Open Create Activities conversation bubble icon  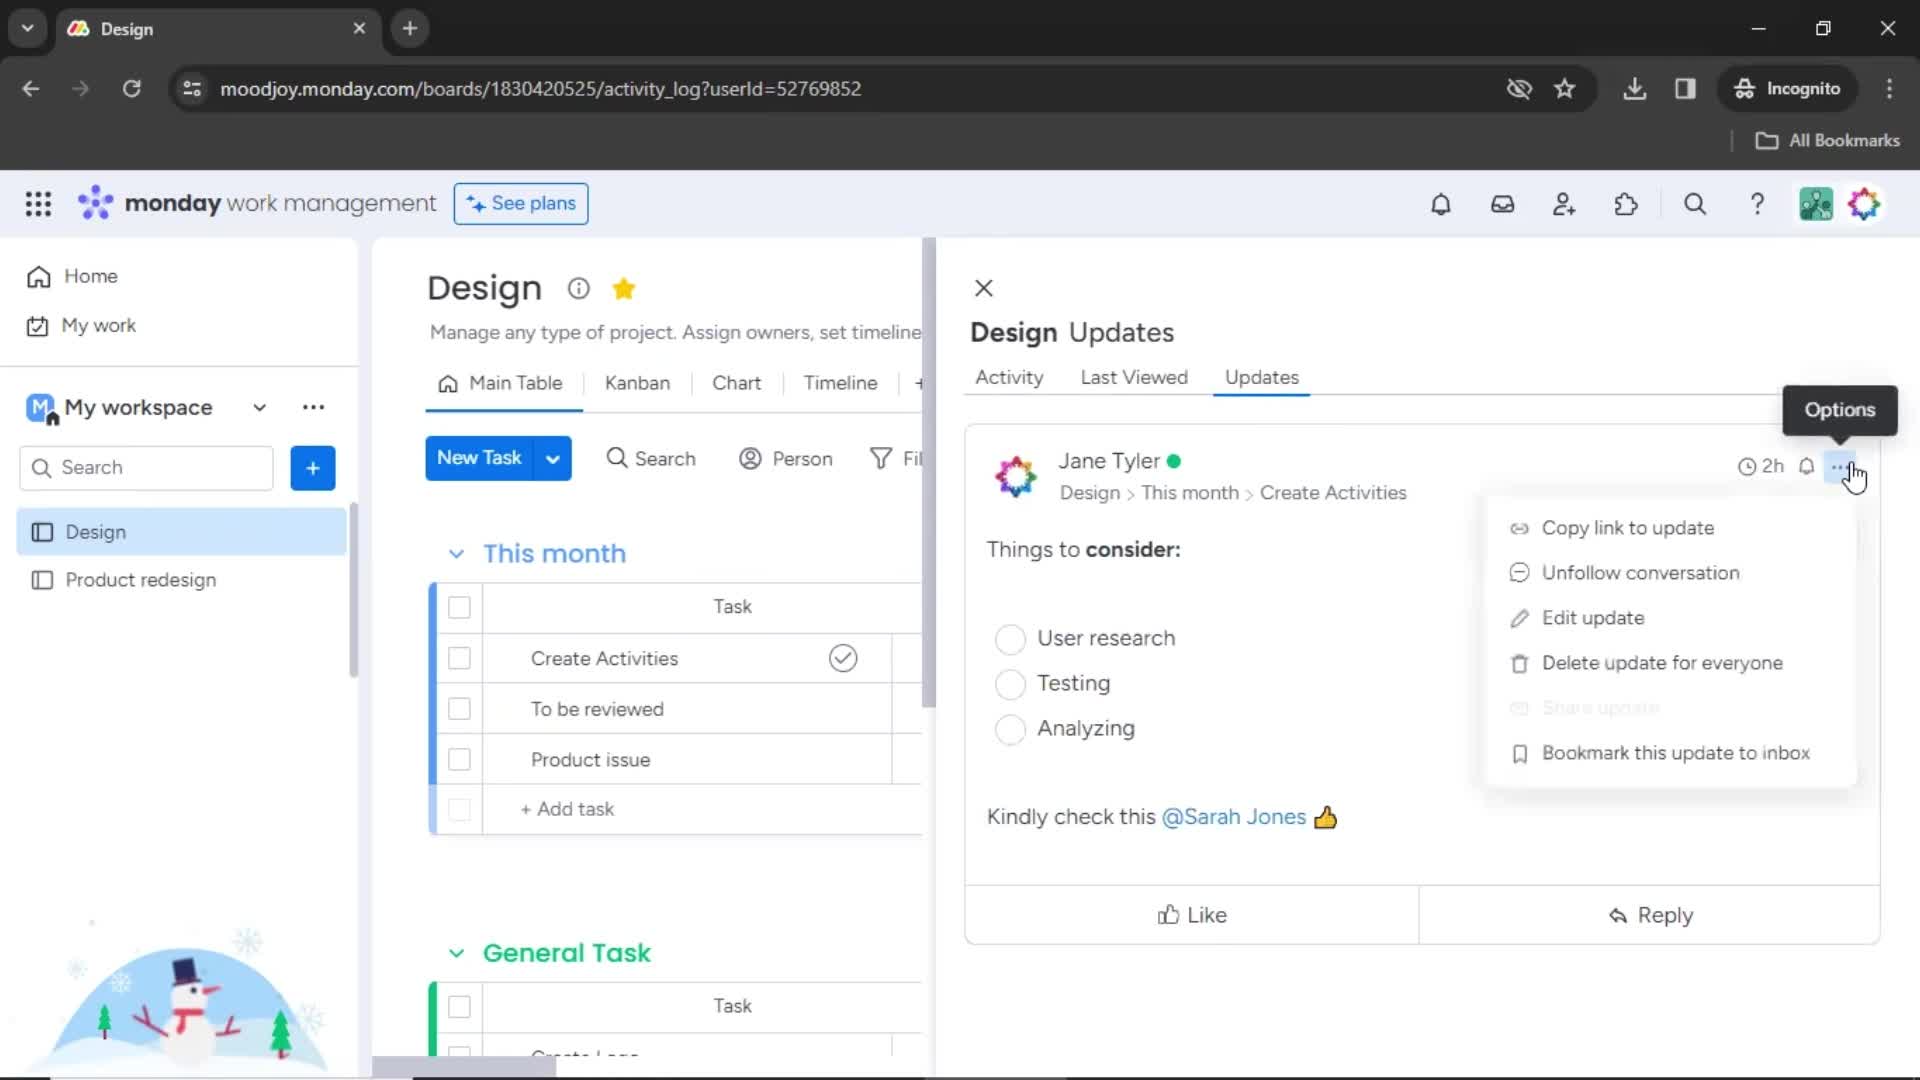tap(843, 658)
